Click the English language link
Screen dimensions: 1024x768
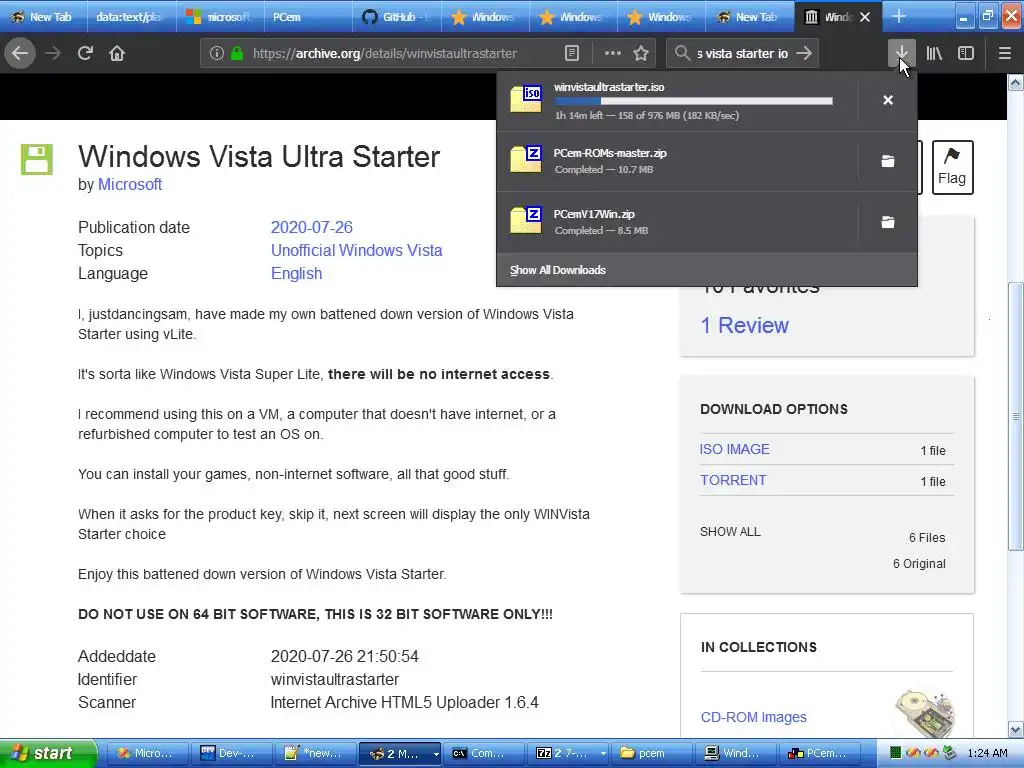296,273
